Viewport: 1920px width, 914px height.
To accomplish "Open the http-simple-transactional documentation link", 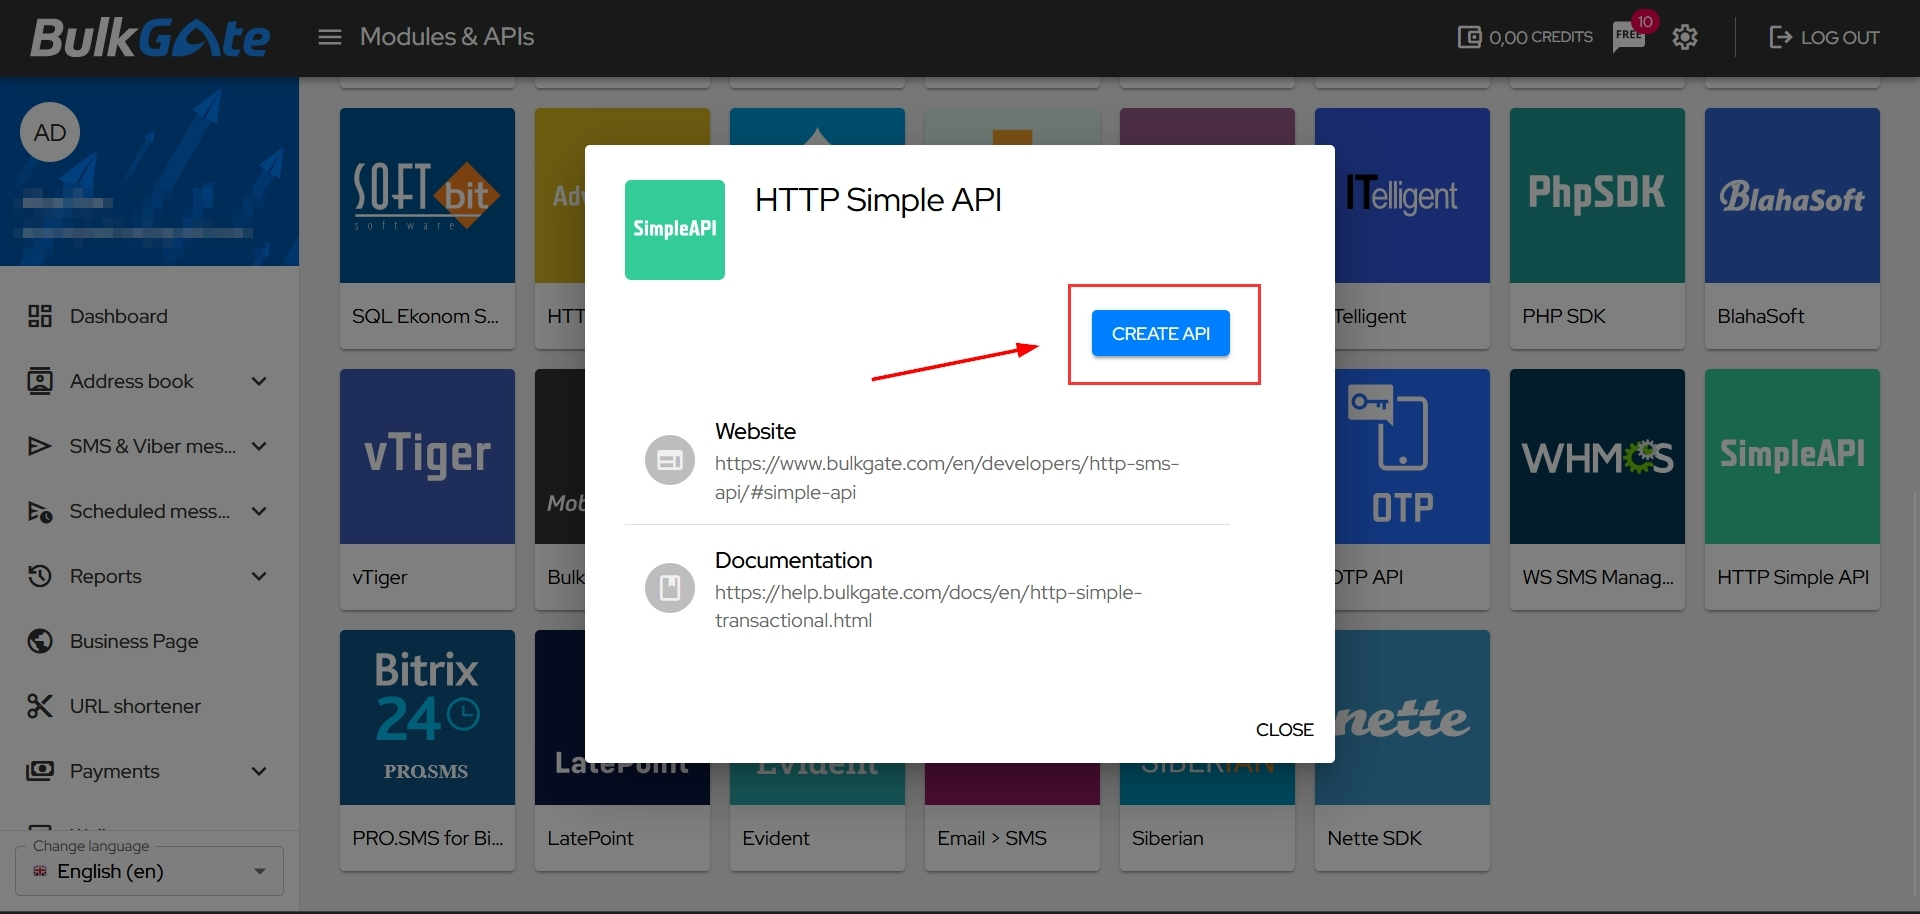I will pyautogui.click(x=928, y=606).
